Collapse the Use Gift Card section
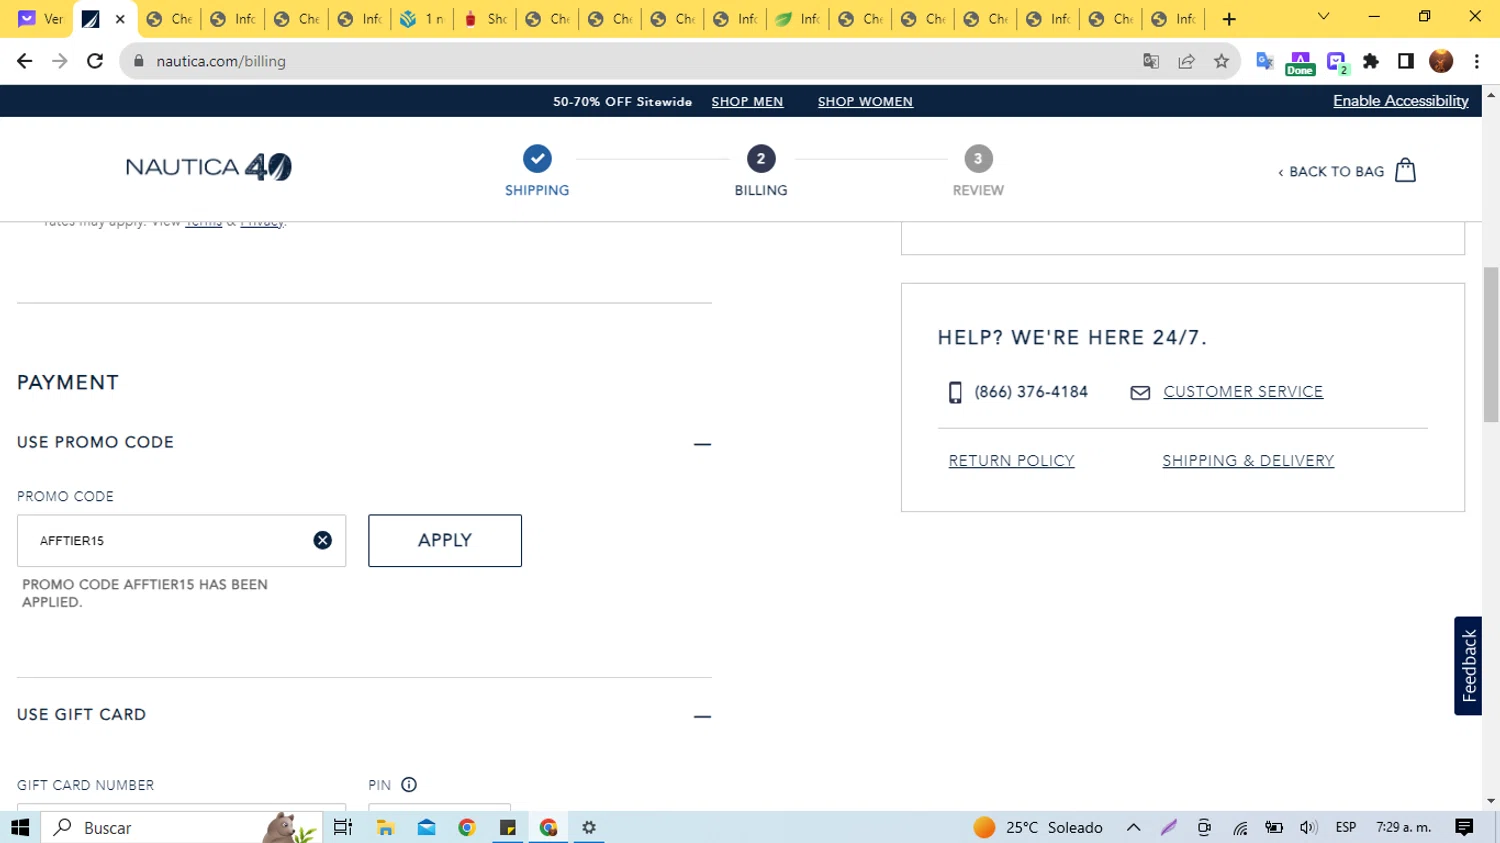The height and width of the screenshot is (843, 1500). 702,716
